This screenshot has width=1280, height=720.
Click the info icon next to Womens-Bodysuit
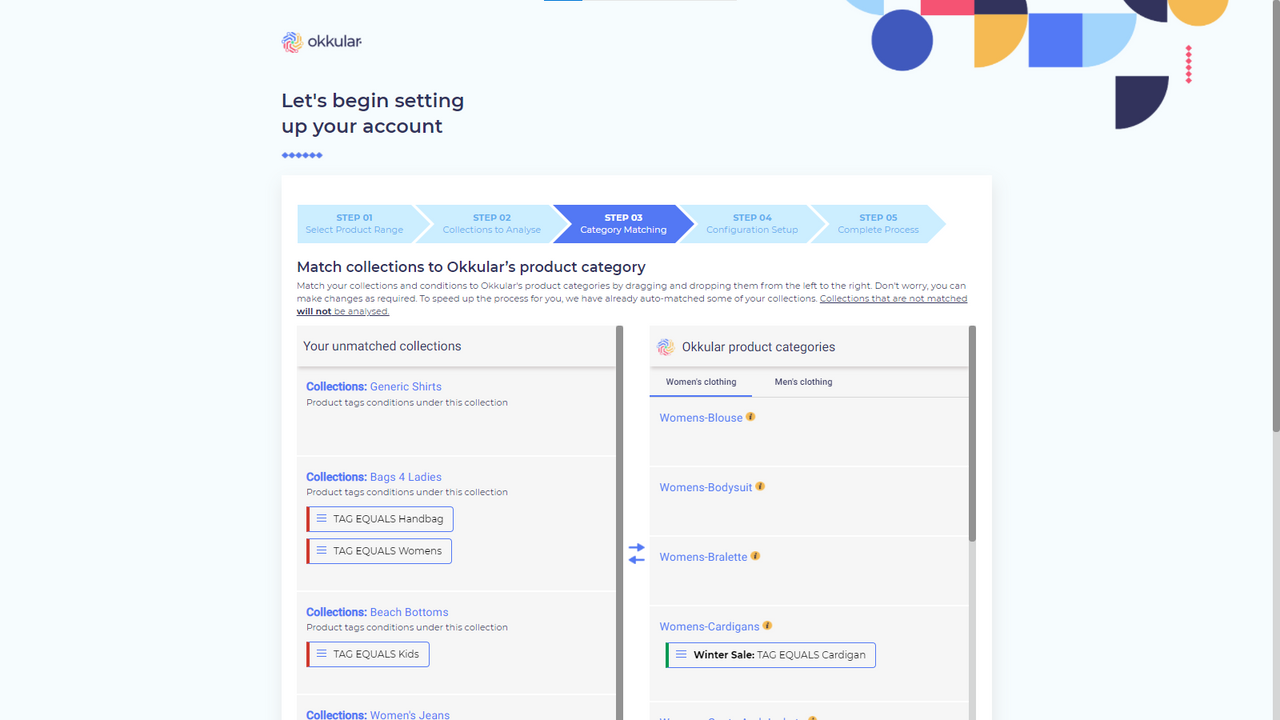tap(760, 485)
